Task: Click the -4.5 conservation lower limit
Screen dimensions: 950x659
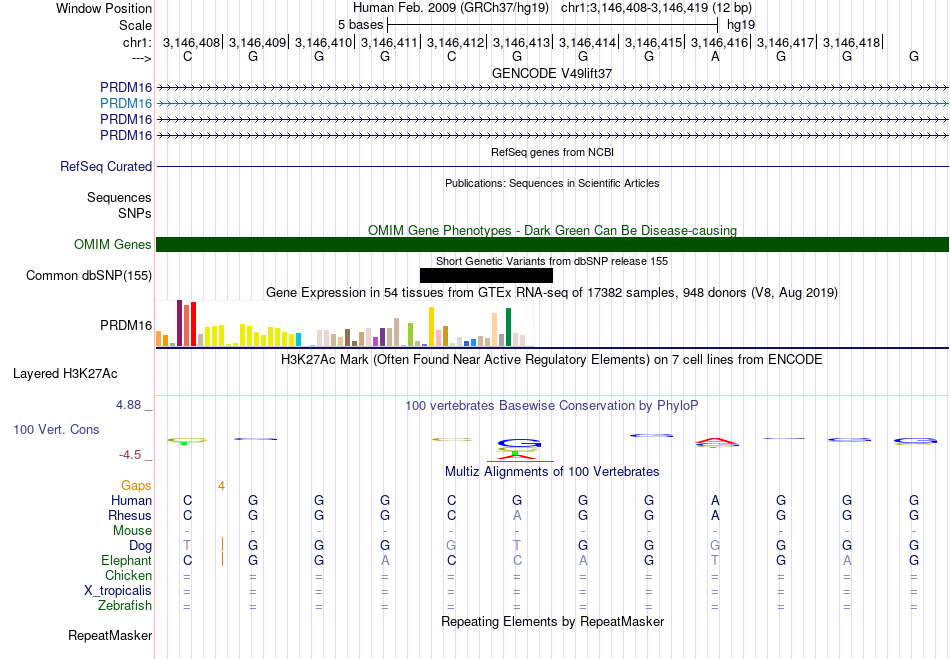Action: (130, 455)
